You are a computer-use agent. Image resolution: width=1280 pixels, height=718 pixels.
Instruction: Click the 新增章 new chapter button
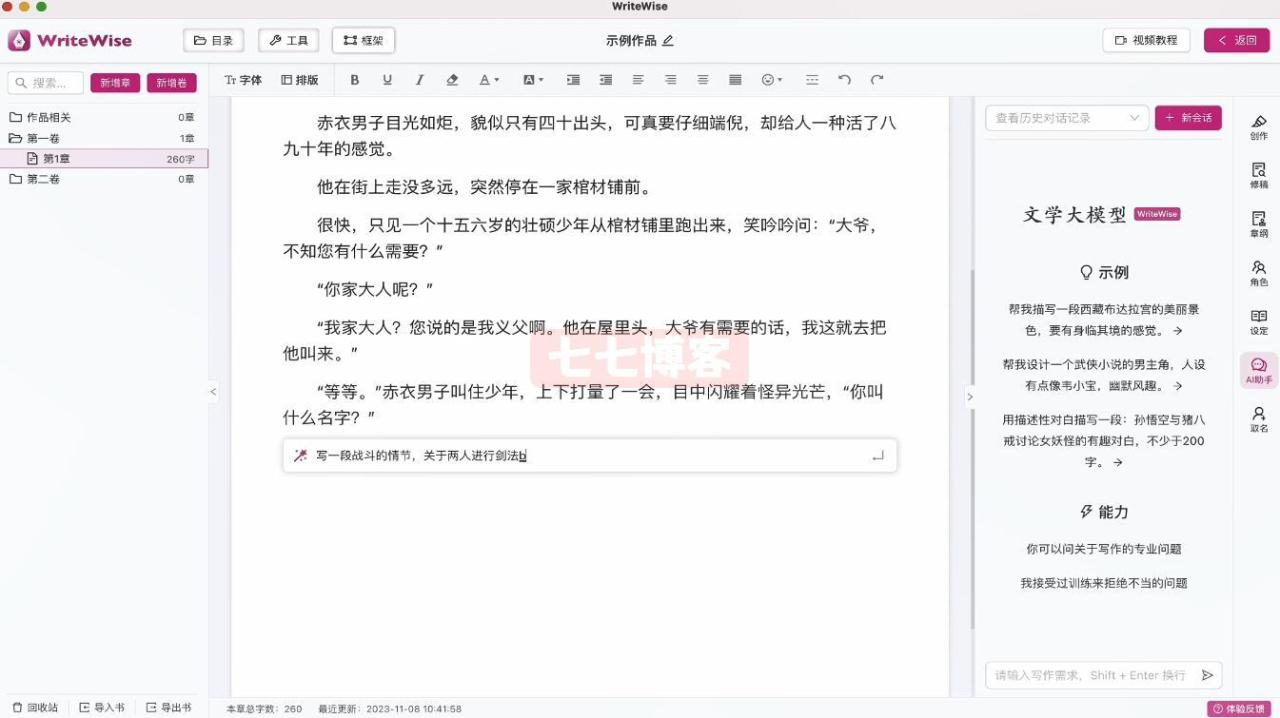click(x=115, y=82)
